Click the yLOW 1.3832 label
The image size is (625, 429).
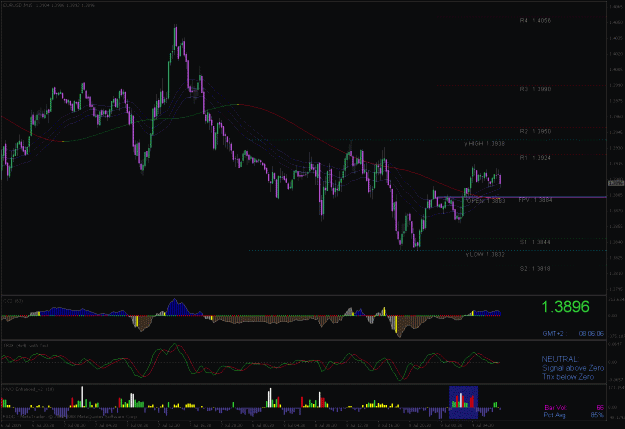[485, 254]
